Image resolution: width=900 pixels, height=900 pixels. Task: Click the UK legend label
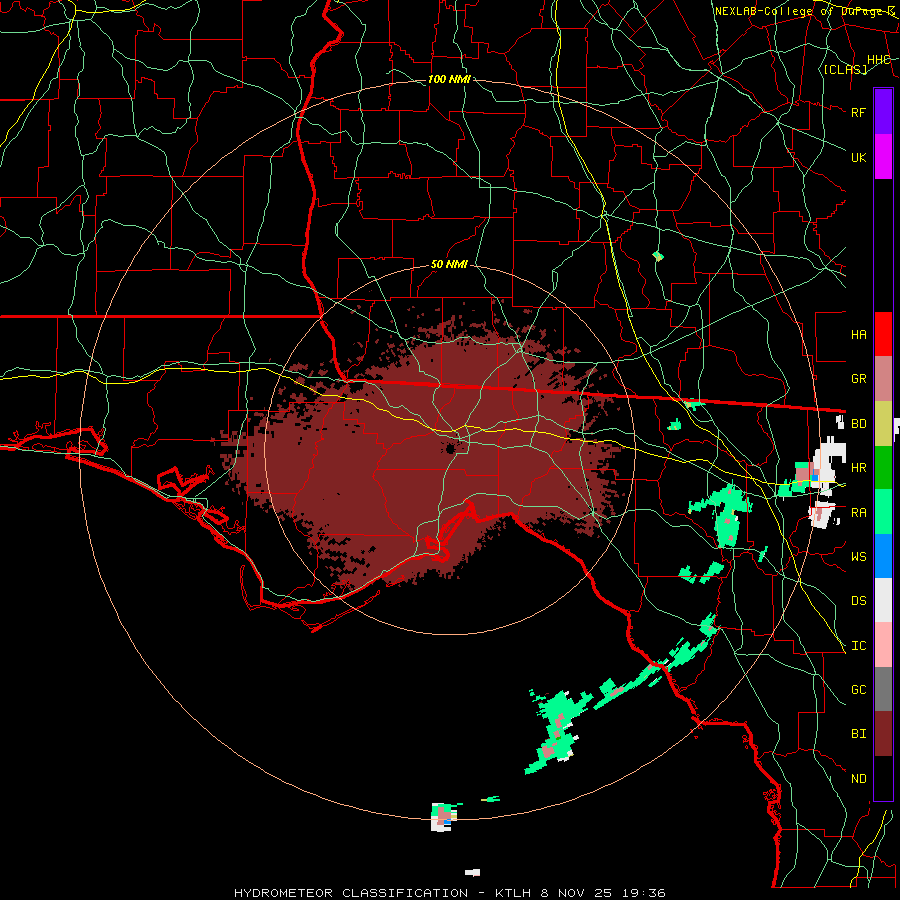click(x=859, y=157)
